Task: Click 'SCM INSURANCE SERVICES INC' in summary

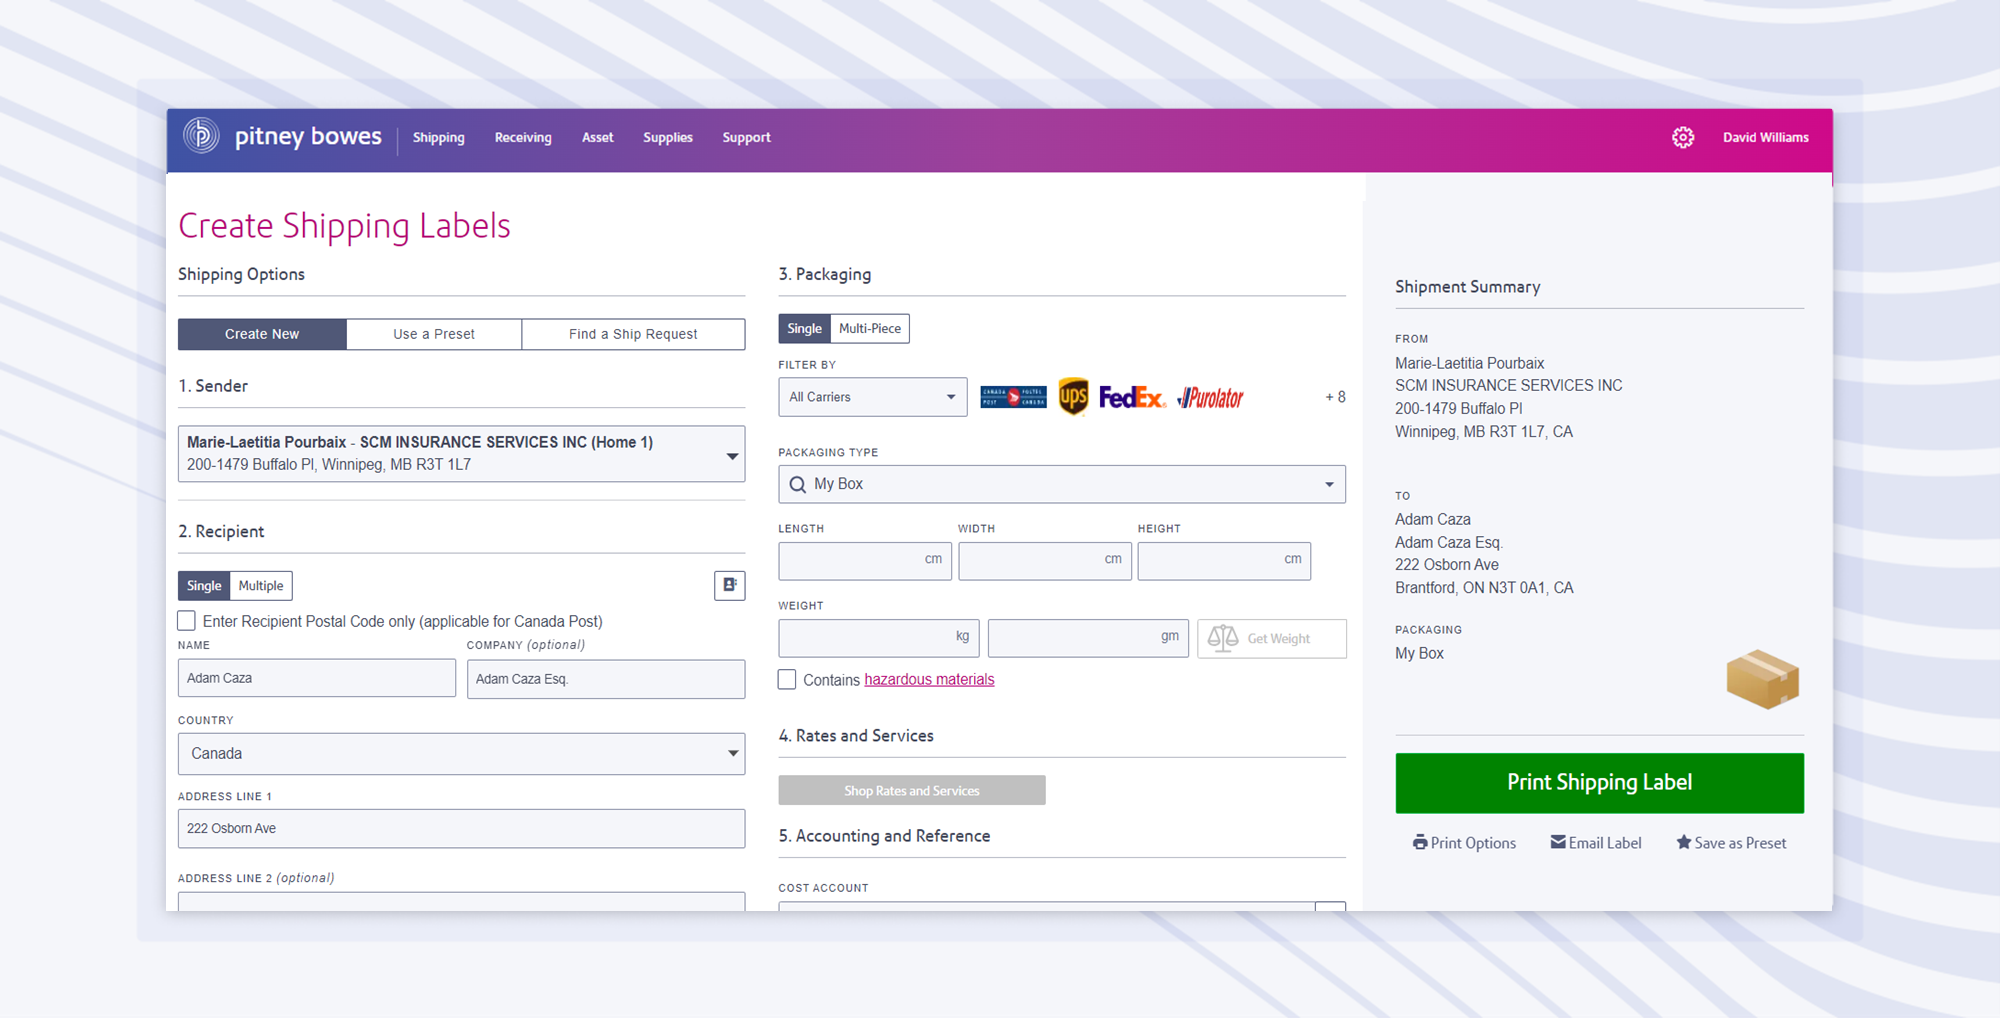Action: pyautogui.click(x=1508, y=386)
